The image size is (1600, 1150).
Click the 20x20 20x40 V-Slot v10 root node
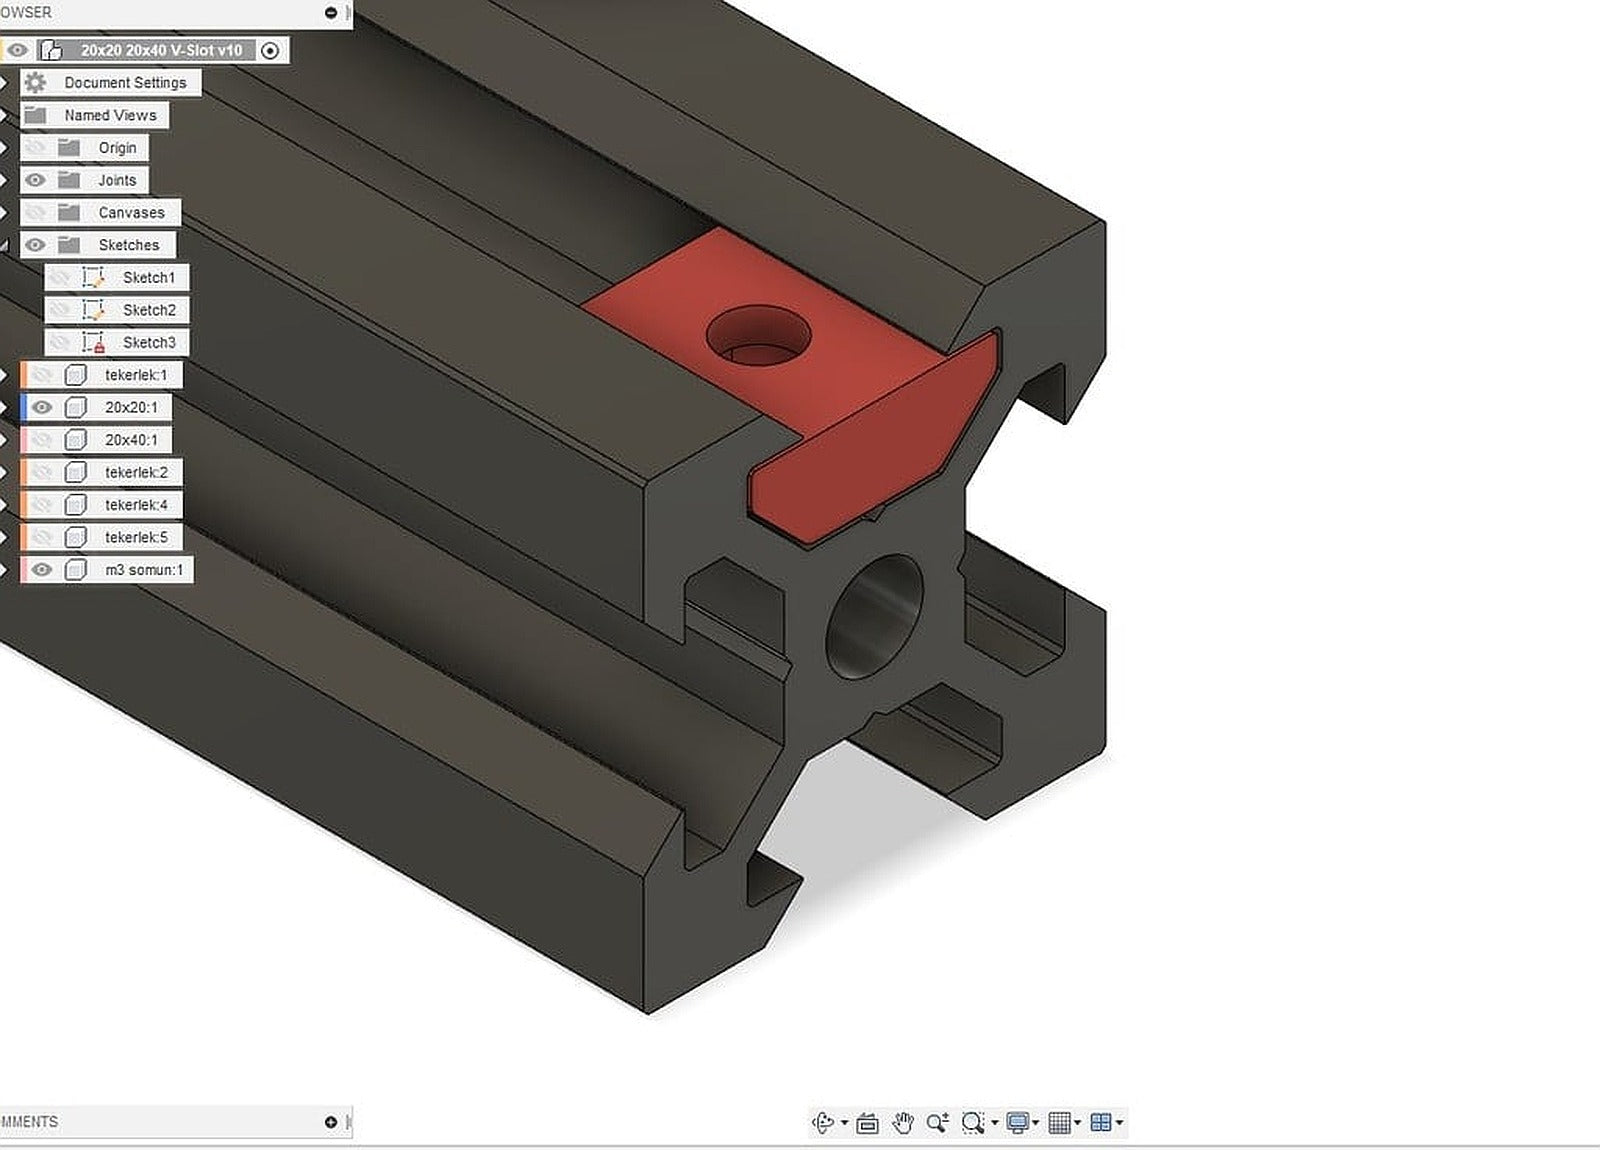[162, 48]
